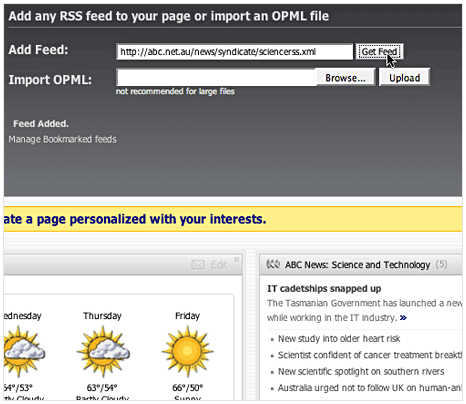Open New scientific spotlight on southern rivers
Screen dimensions: 466x404
click(361, 371)
